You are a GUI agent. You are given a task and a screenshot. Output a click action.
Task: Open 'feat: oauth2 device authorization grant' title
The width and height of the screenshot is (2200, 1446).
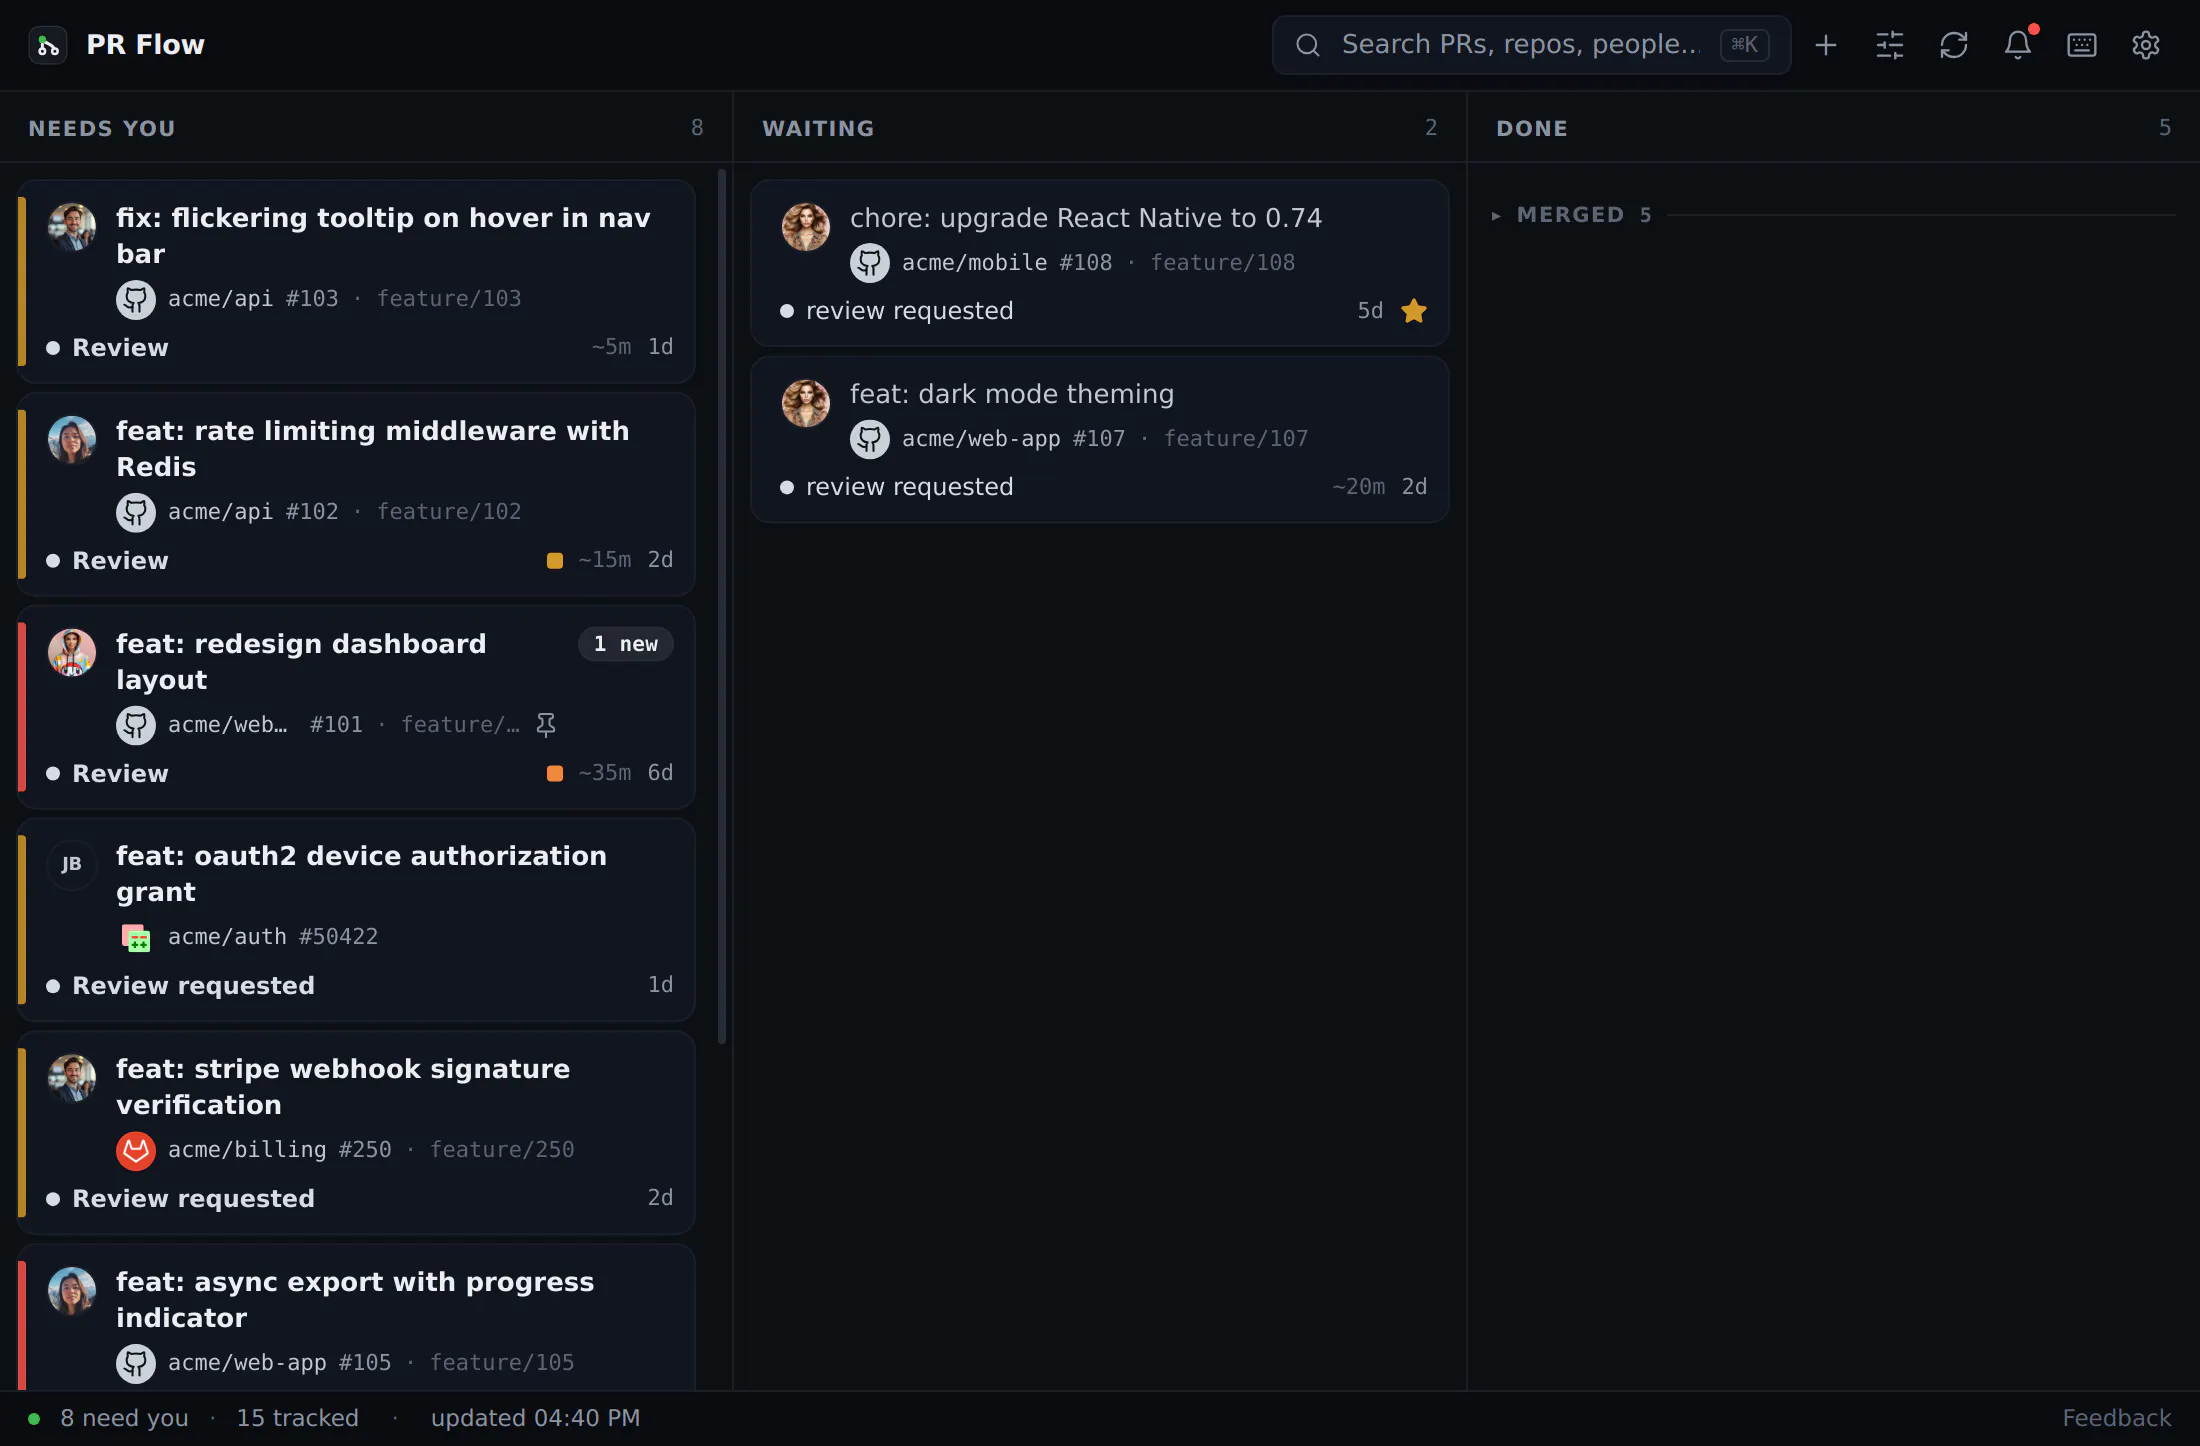tap(361, 874)
